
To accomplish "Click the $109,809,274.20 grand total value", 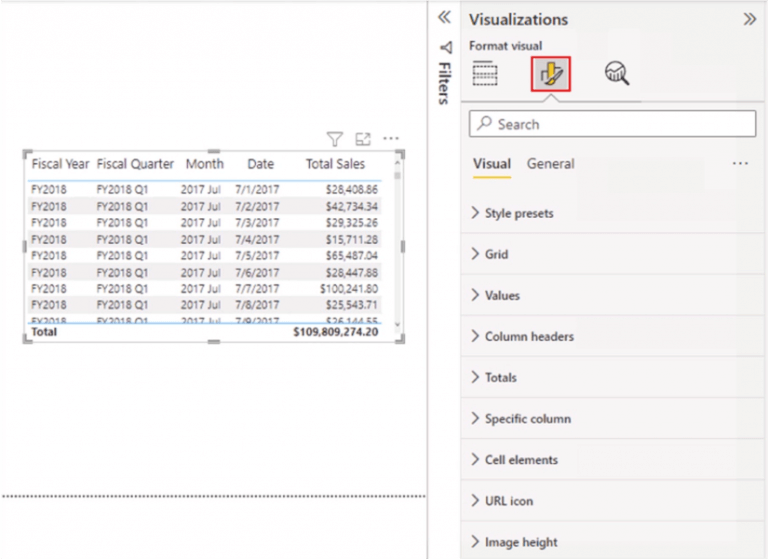I will (336, 332).
